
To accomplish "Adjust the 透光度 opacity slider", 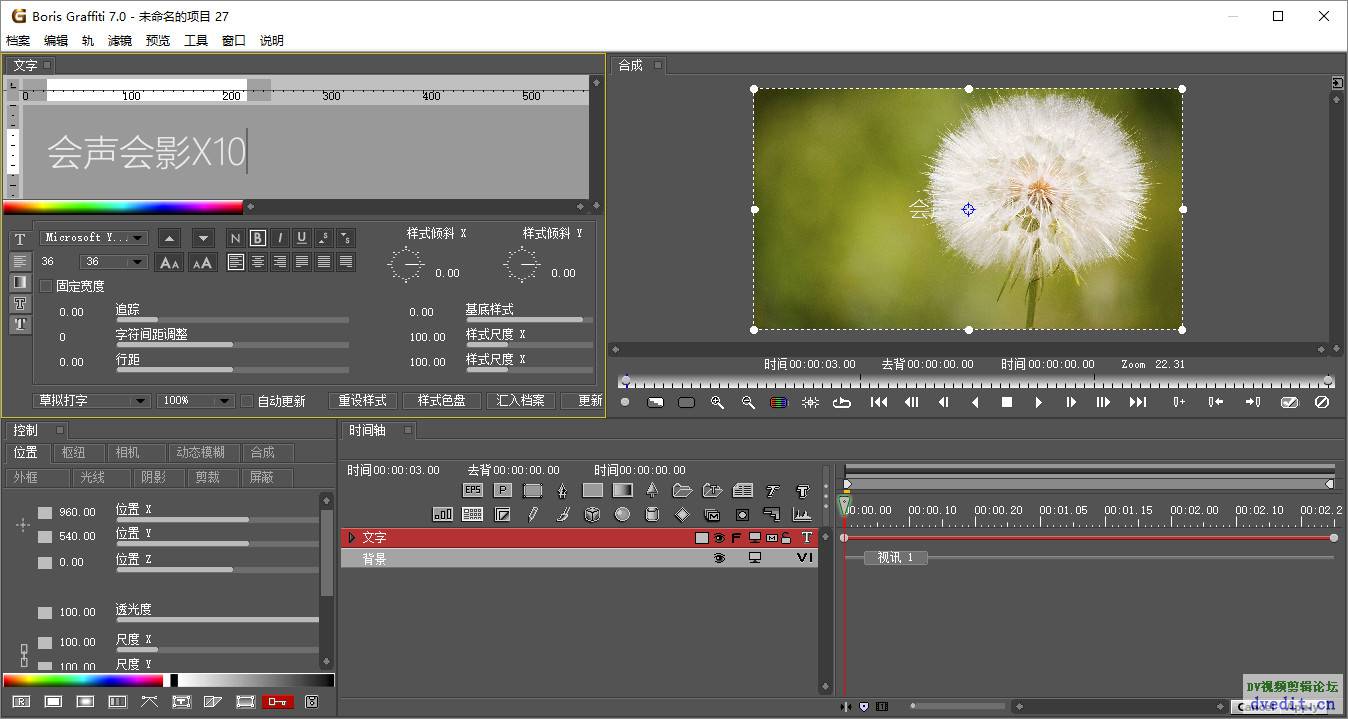I will tap(217, 620).
